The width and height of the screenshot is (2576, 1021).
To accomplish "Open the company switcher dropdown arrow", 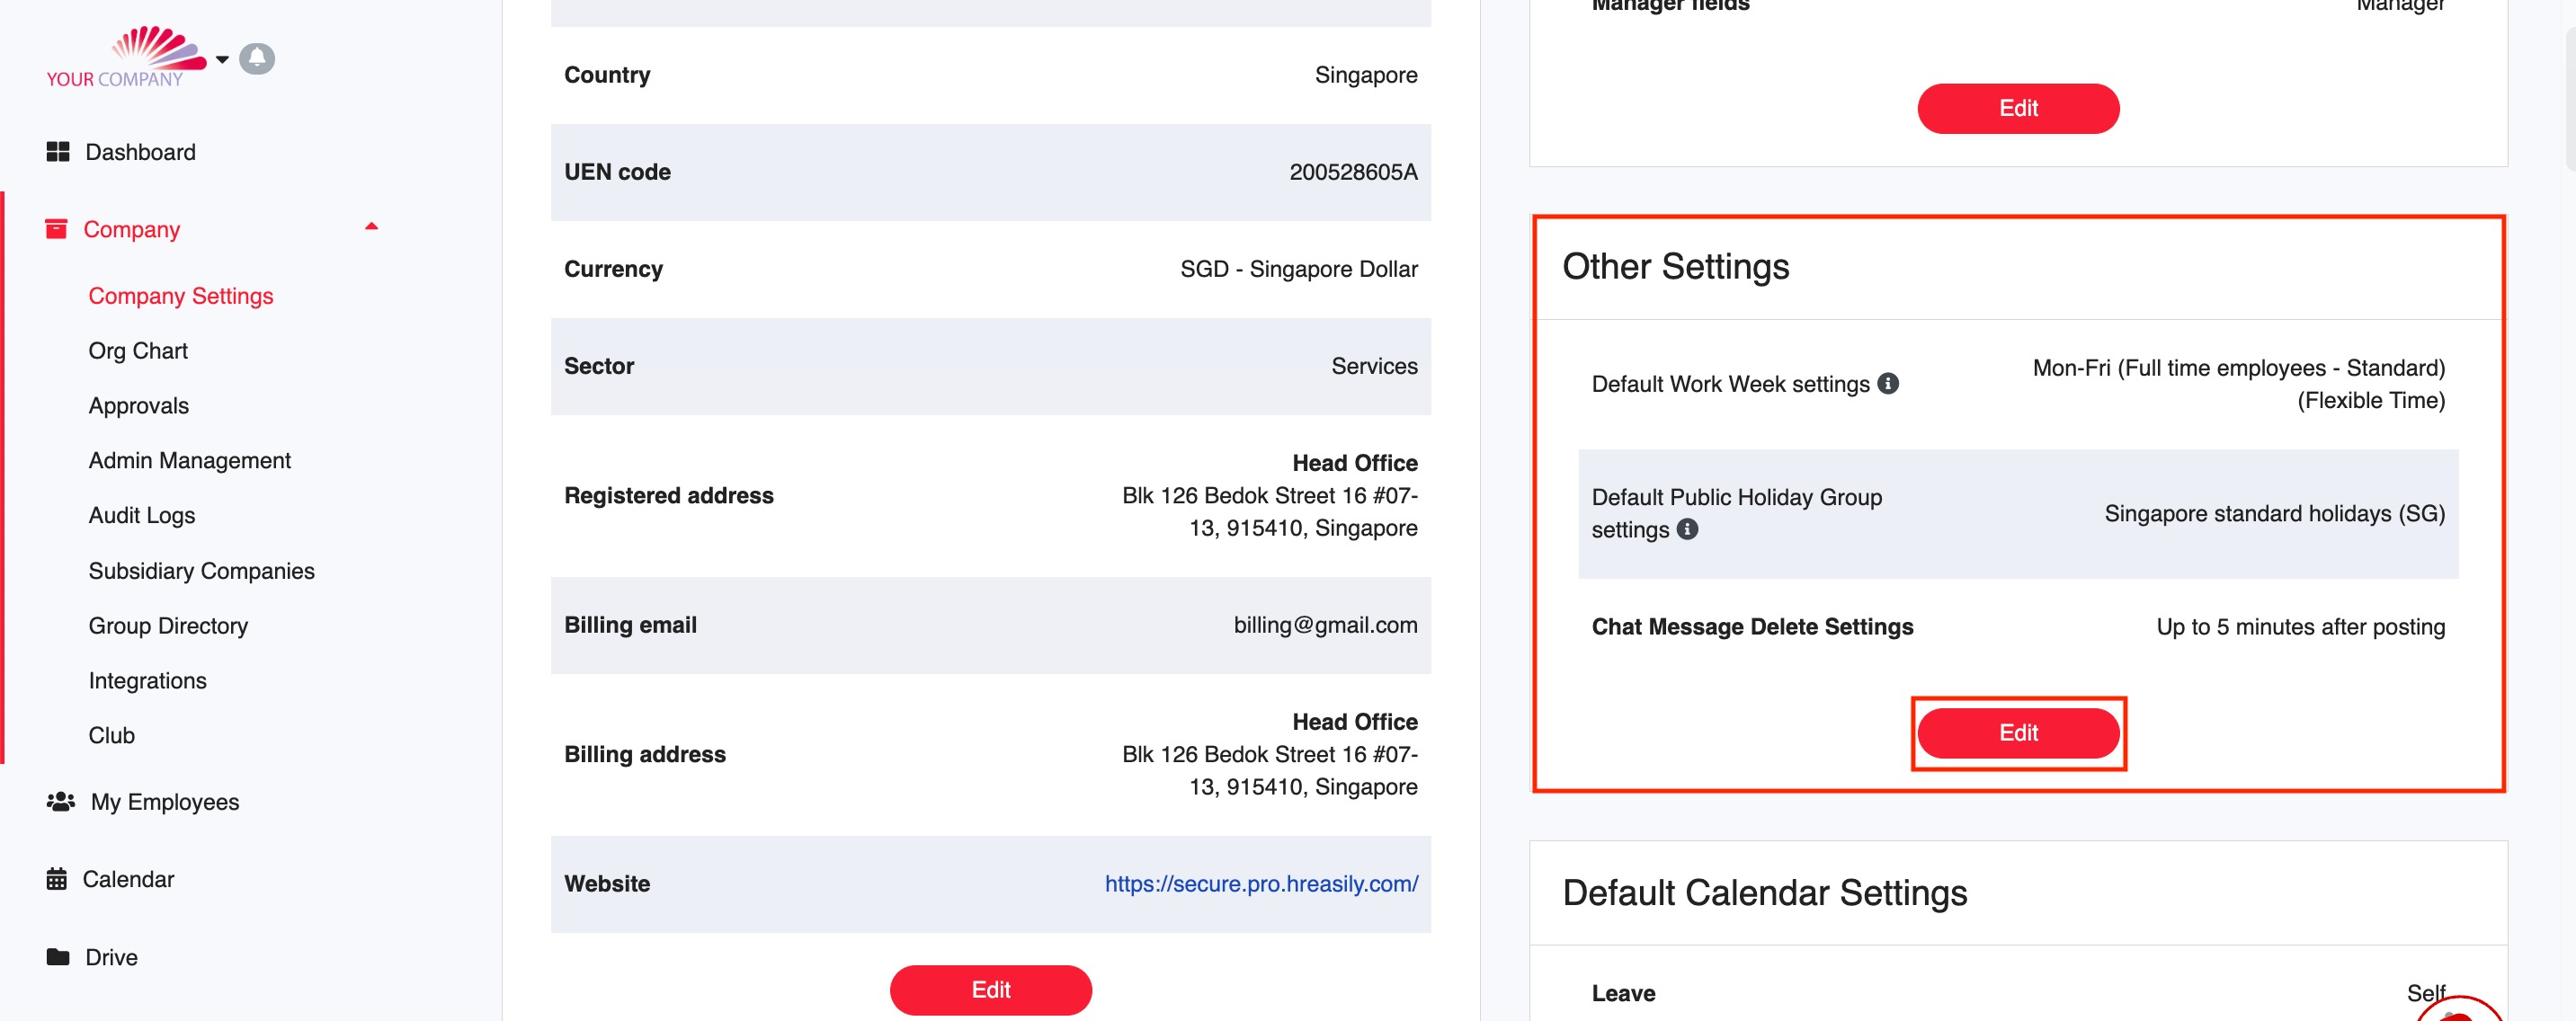I will (x=222, y=59).
